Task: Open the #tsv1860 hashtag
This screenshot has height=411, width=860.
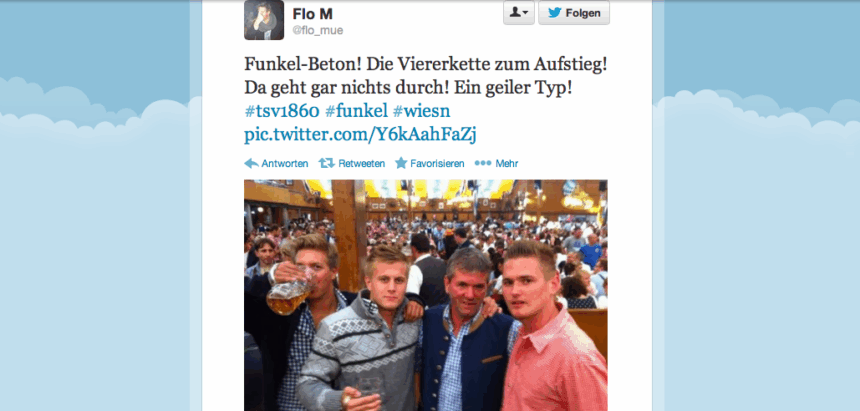Action: (281, 111)
